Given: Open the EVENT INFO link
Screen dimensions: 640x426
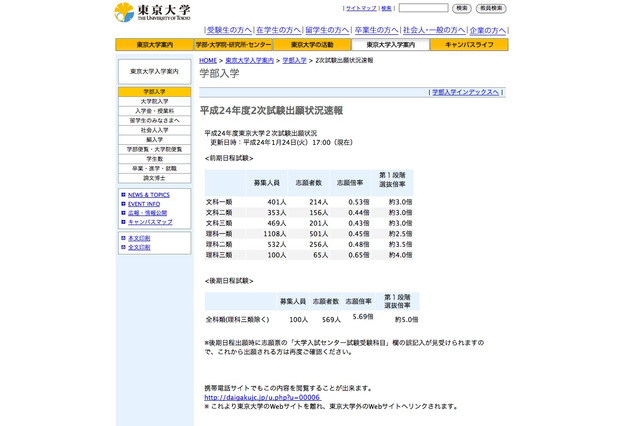Looking at the screenshot, I should [144, 204].
